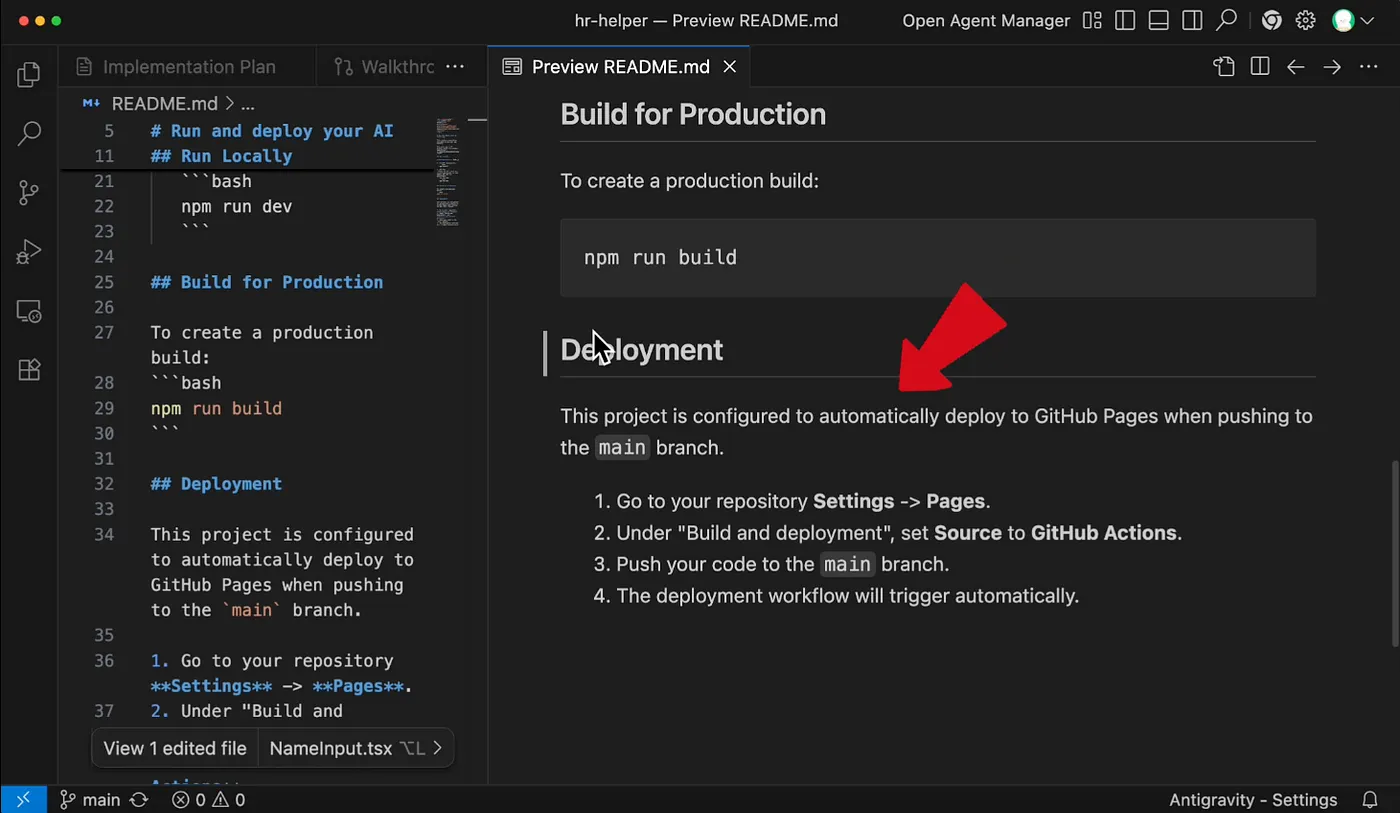Click the Chrome browser icon in title bar
1400x813 pixels.
[1272, 21]
